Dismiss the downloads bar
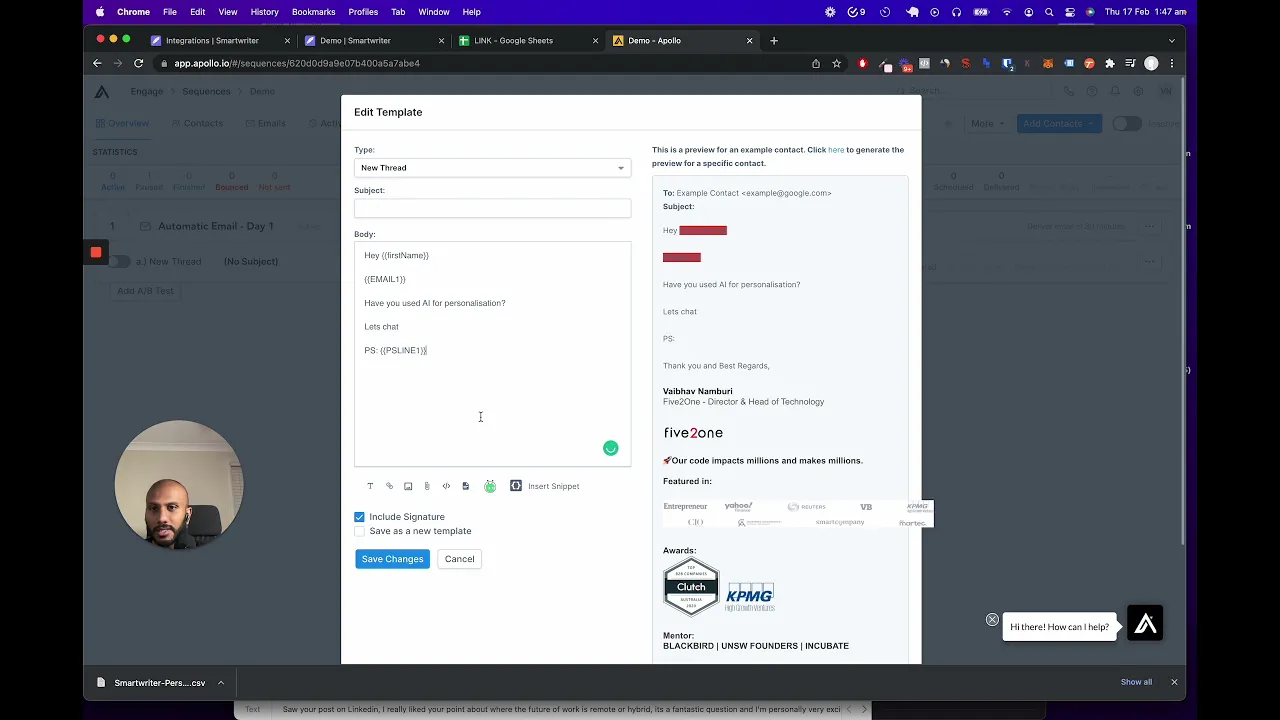Image resolution: width=1280 pixels, height=720 pixels. tap(1174, 682)
